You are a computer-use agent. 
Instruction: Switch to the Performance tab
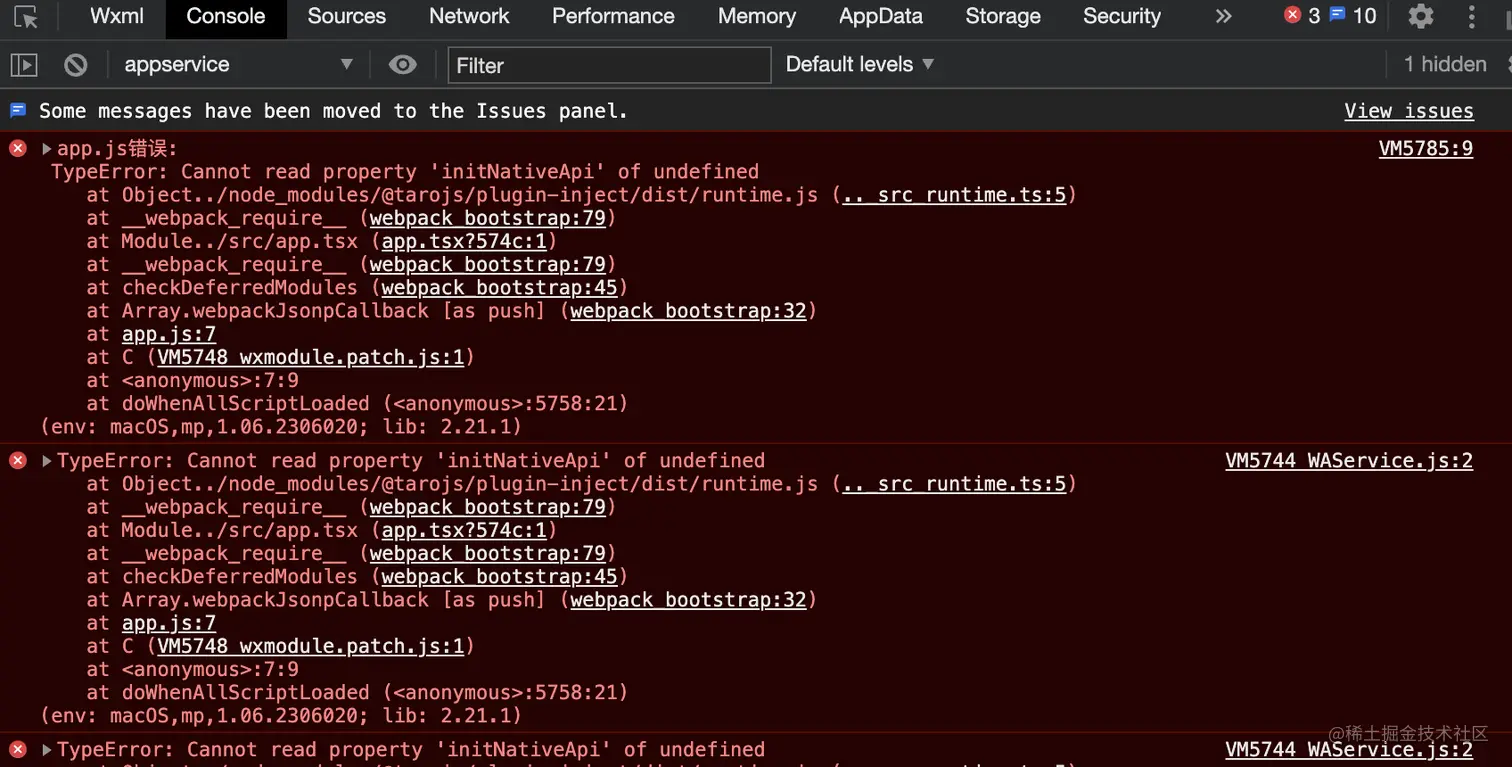[x=613, y=16]
